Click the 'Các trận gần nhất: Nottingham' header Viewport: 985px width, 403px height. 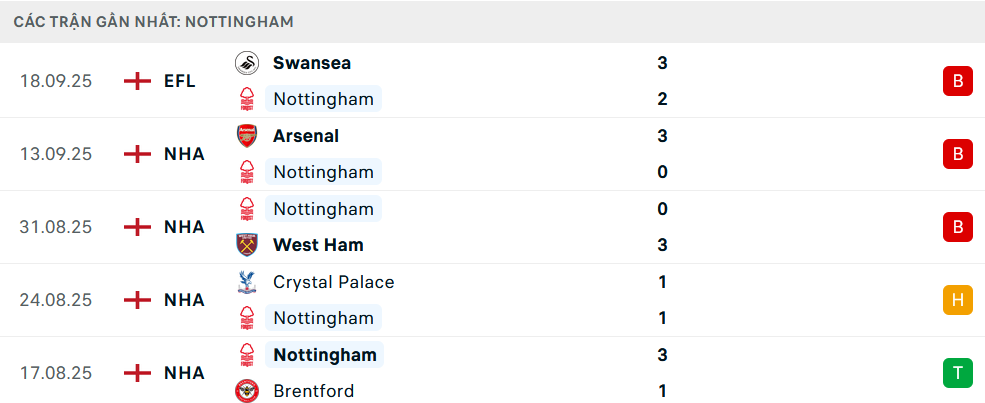(154, 21)
